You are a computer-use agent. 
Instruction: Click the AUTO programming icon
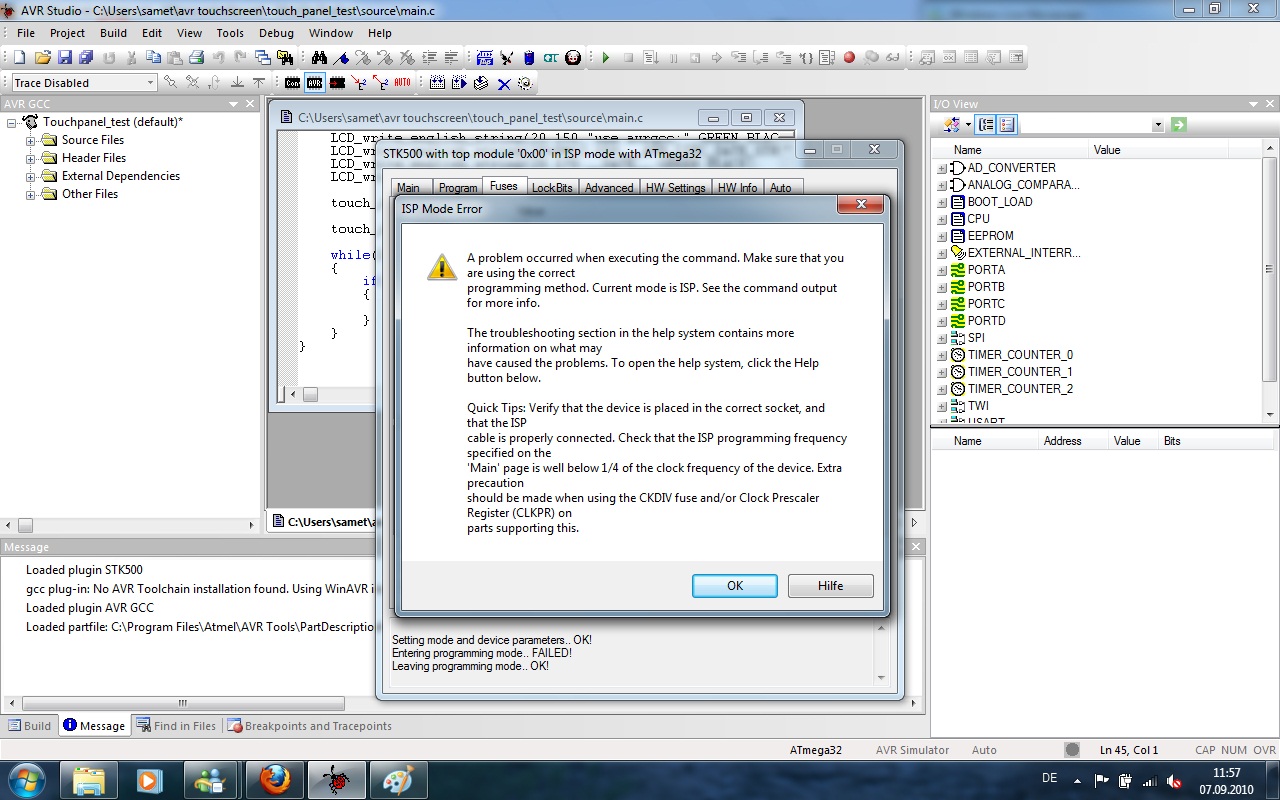pos(402,83)
